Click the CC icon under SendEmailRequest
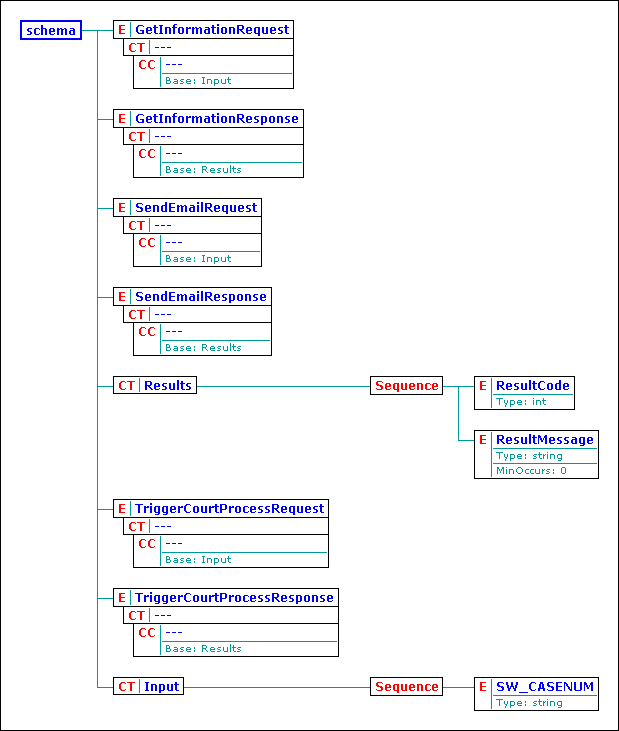619x731 pixels. [147, 242]
